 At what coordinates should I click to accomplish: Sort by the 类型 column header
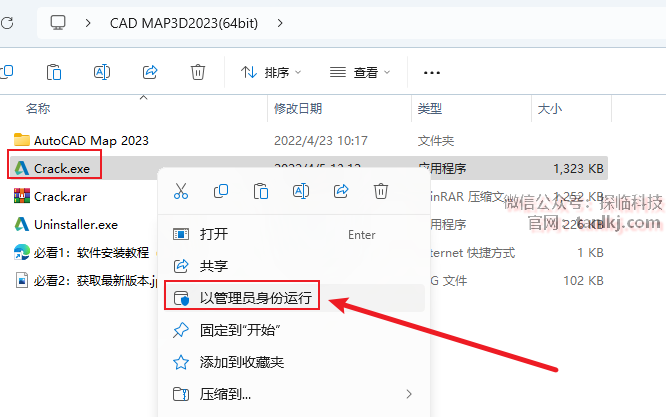(x=429, y=109)
